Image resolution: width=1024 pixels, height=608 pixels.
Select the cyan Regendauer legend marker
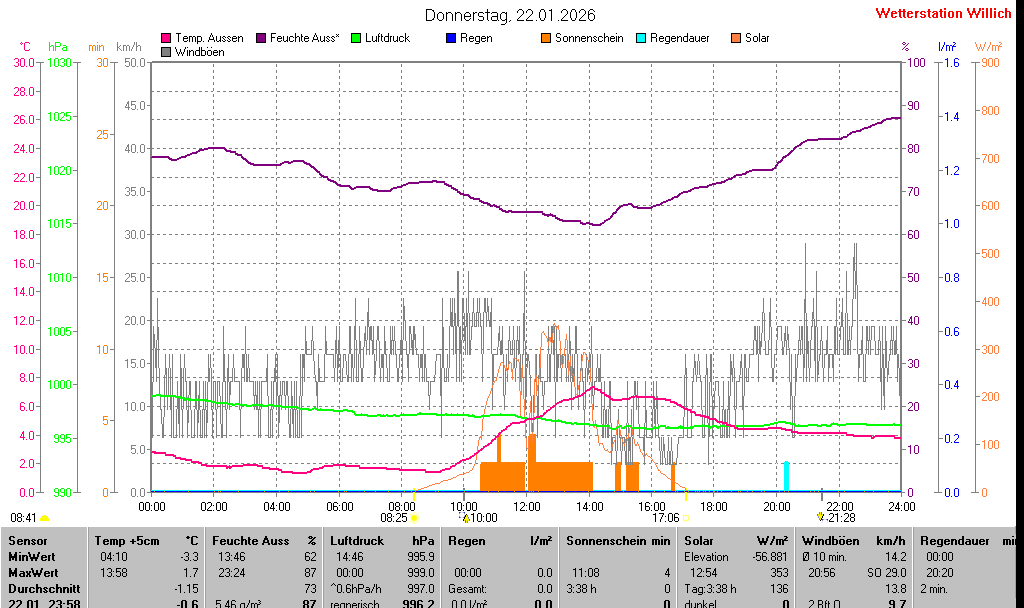[x=641, y=38]
